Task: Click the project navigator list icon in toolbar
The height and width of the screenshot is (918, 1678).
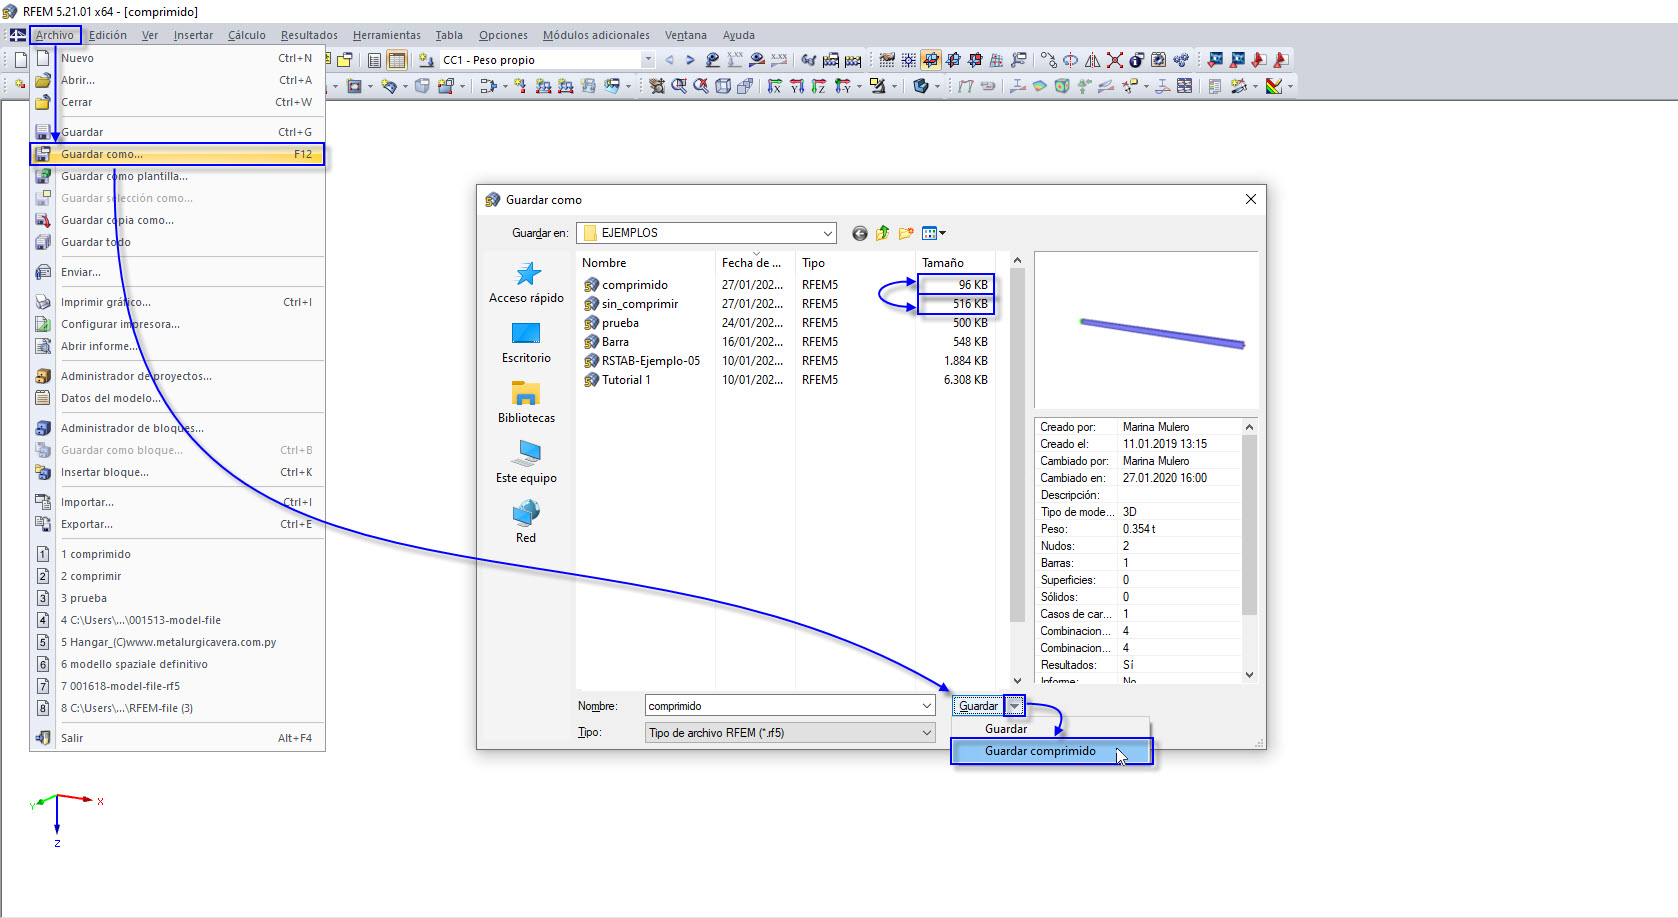Action: click(x=374, y=60)
